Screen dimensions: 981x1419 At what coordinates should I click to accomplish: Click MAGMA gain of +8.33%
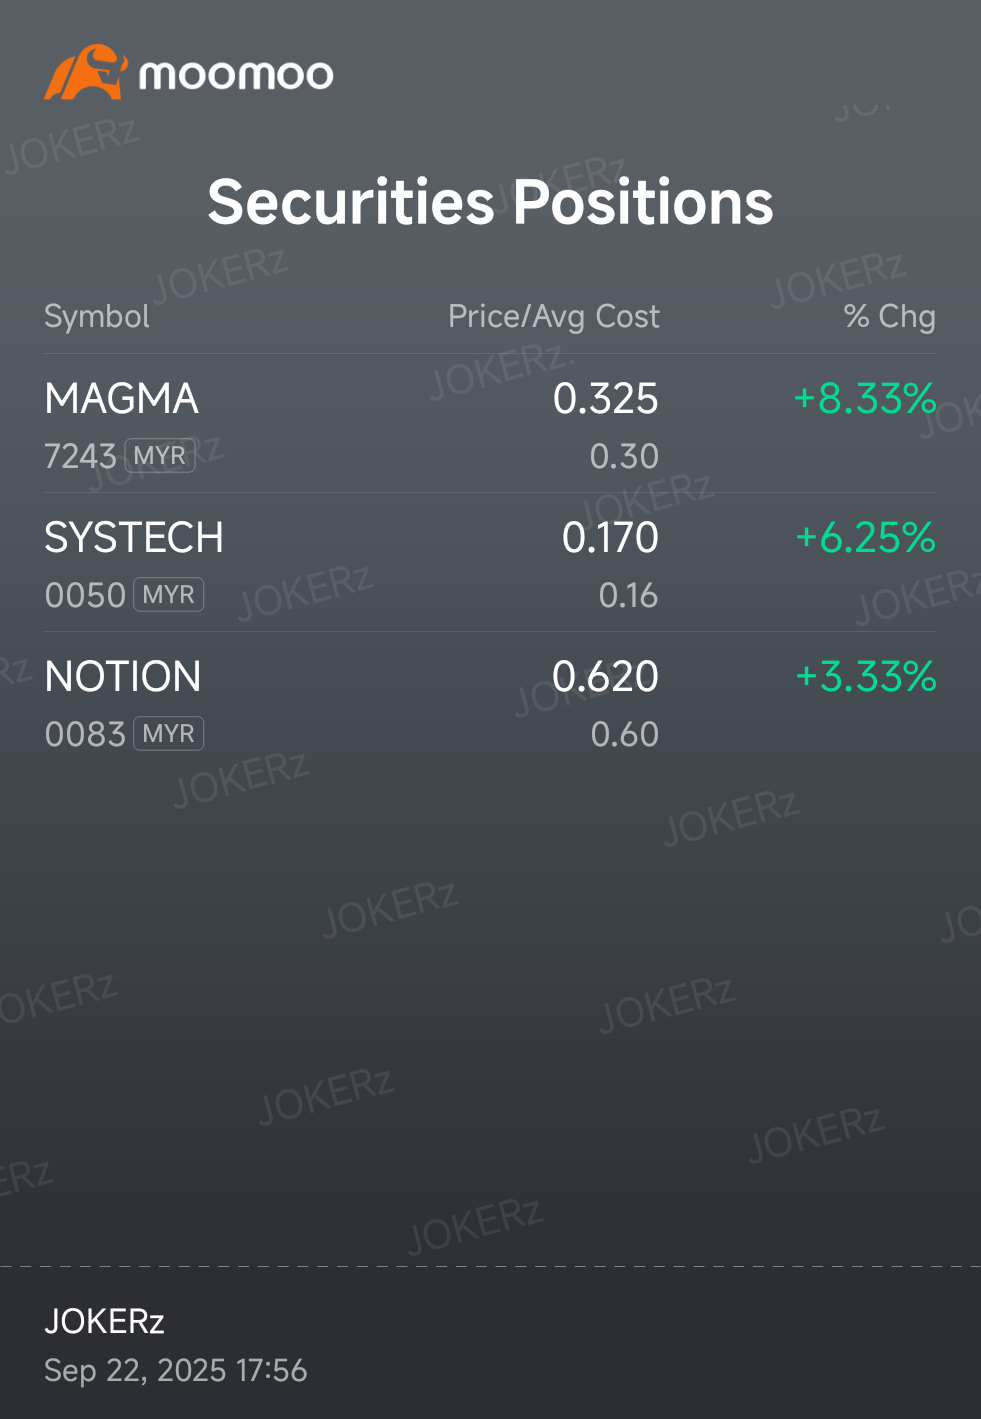coord(865,399)
